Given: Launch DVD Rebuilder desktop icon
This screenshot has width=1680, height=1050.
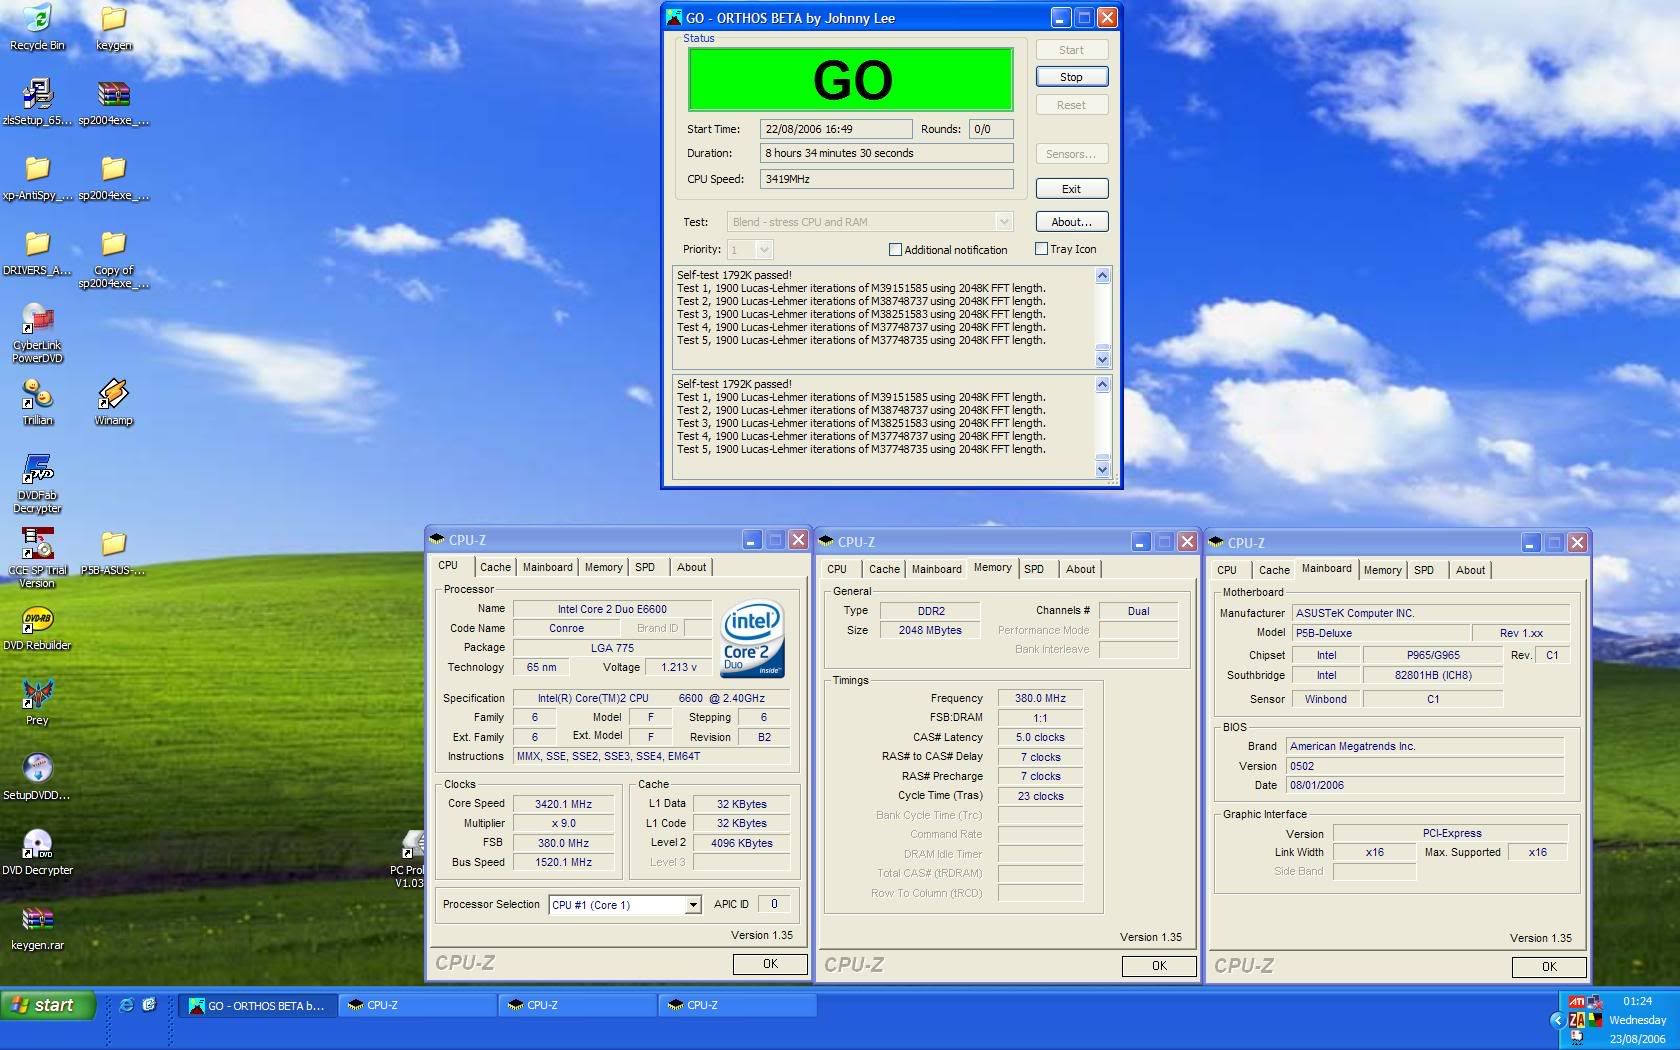Looking at the screenshot, I should (x=37, y=621).
